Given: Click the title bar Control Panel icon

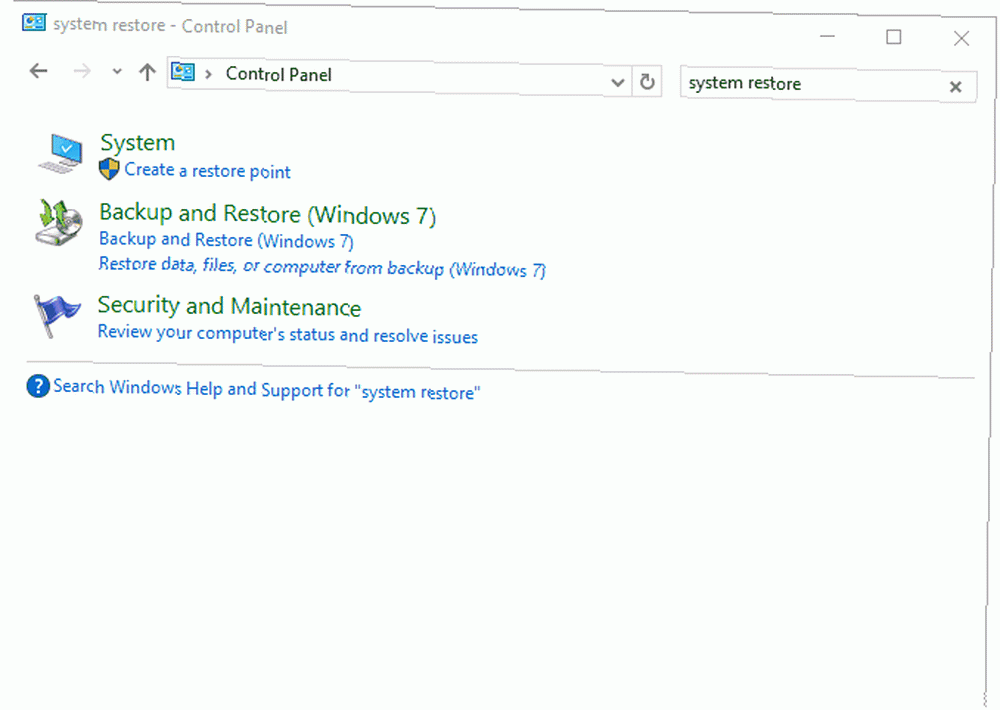Looking at the screenshot, I should point(34,22).
